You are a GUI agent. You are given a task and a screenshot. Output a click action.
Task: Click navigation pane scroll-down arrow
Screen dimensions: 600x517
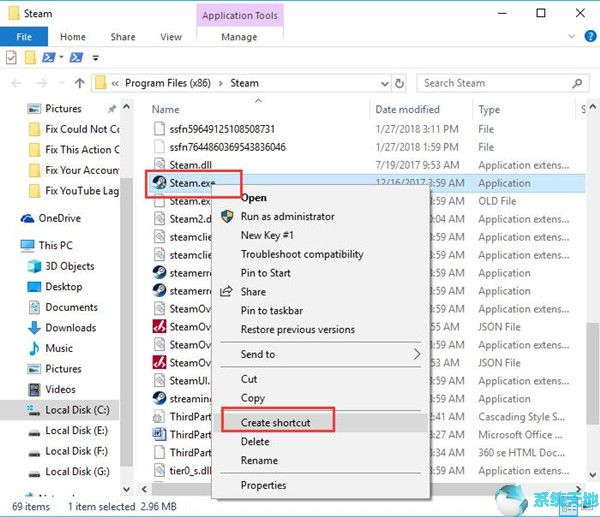pos(127,489)
